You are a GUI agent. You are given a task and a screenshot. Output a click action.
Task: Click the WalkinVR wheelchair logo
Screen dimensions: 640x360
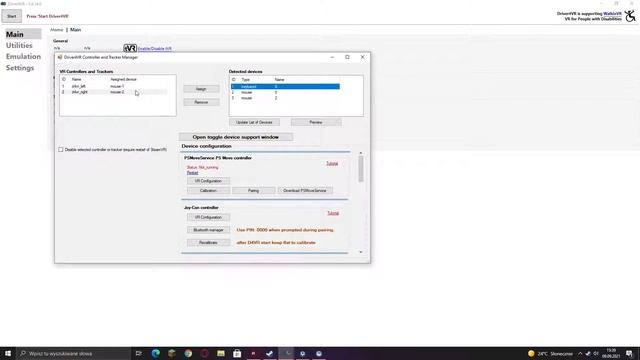tap(631, 16)
